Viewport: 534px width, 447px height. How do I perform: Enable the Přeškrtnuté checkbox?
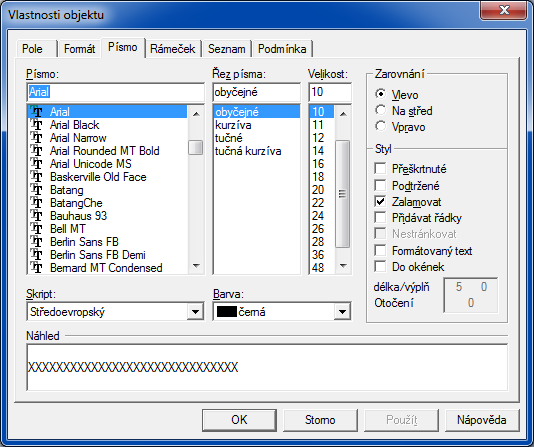click(380, 169)
